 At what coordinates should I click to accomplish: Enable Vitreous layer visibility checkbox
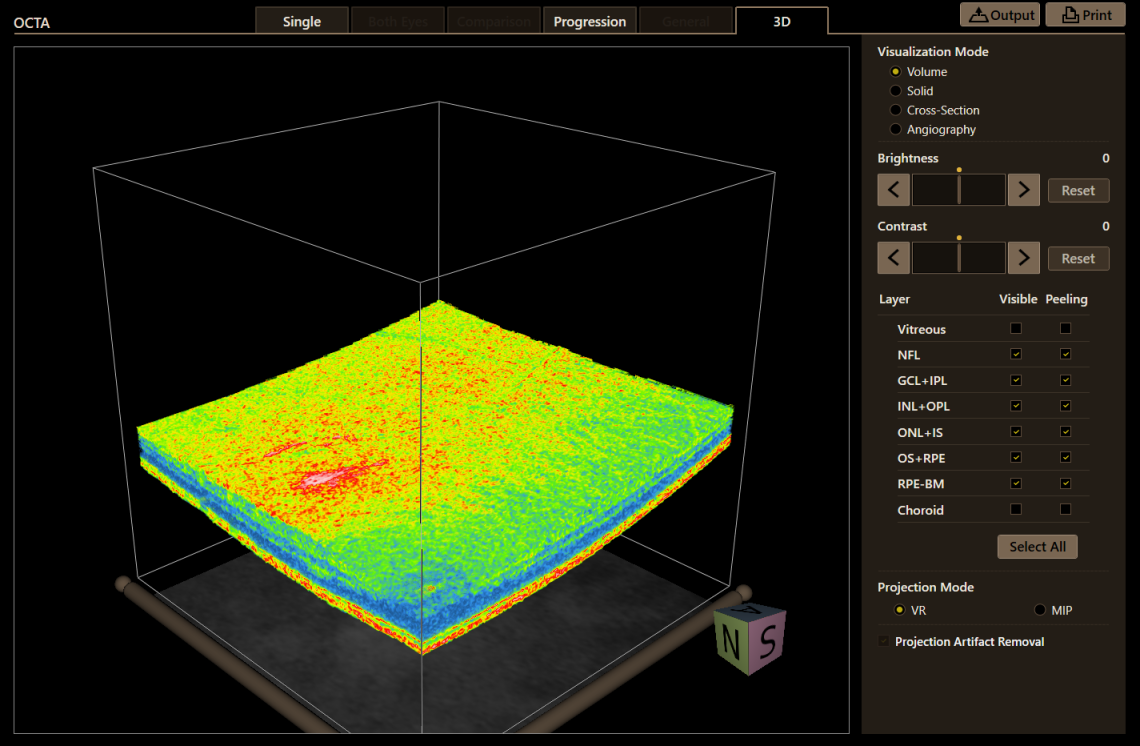pos(1016,328)
